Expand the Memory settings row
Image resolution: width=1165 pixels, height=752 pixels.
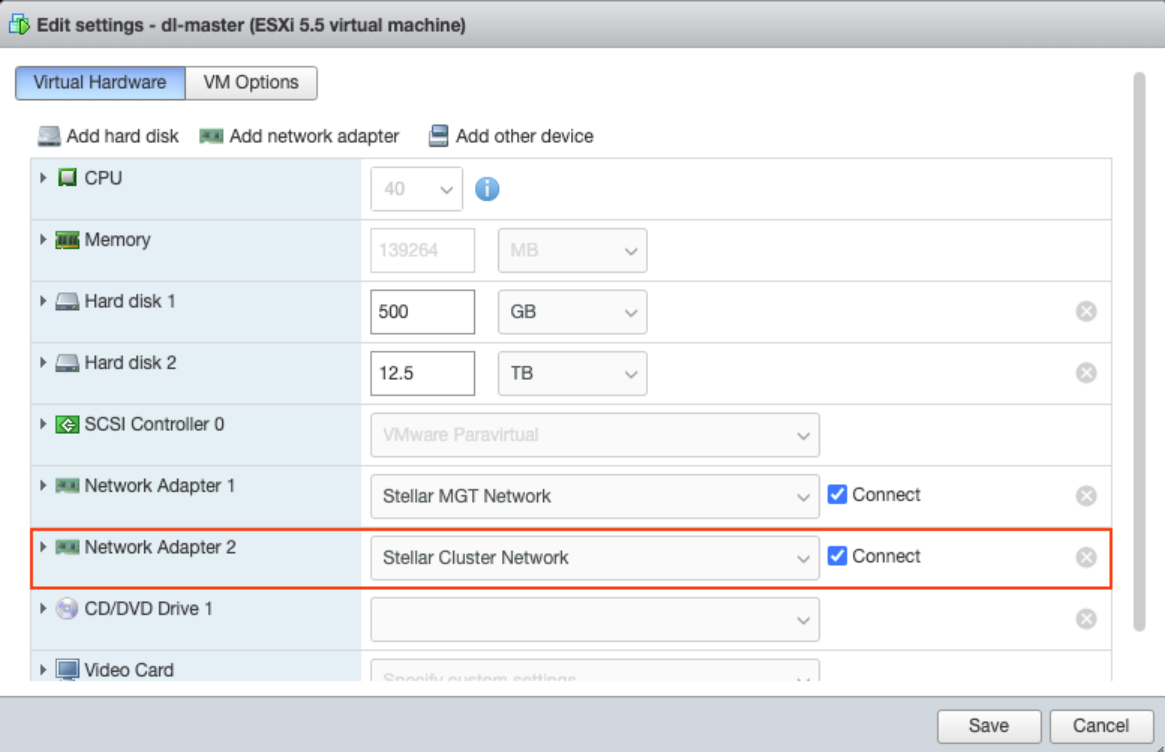click(x=43, y=240)
